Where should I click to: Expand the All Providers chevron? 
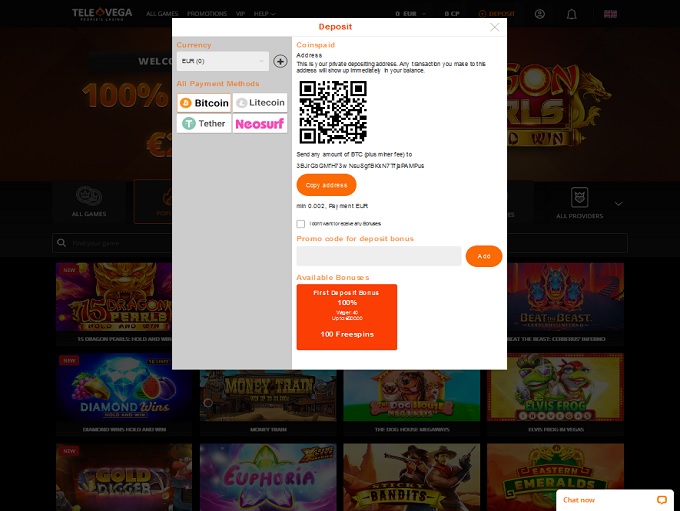point(618,203)
